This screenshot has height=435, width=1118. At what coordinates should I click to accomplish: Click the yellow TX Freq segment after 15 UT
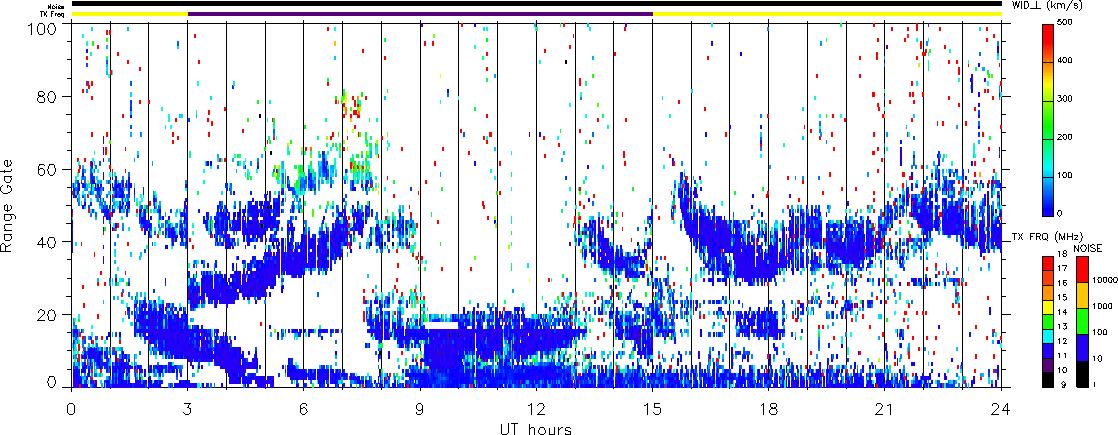[826, 14]
